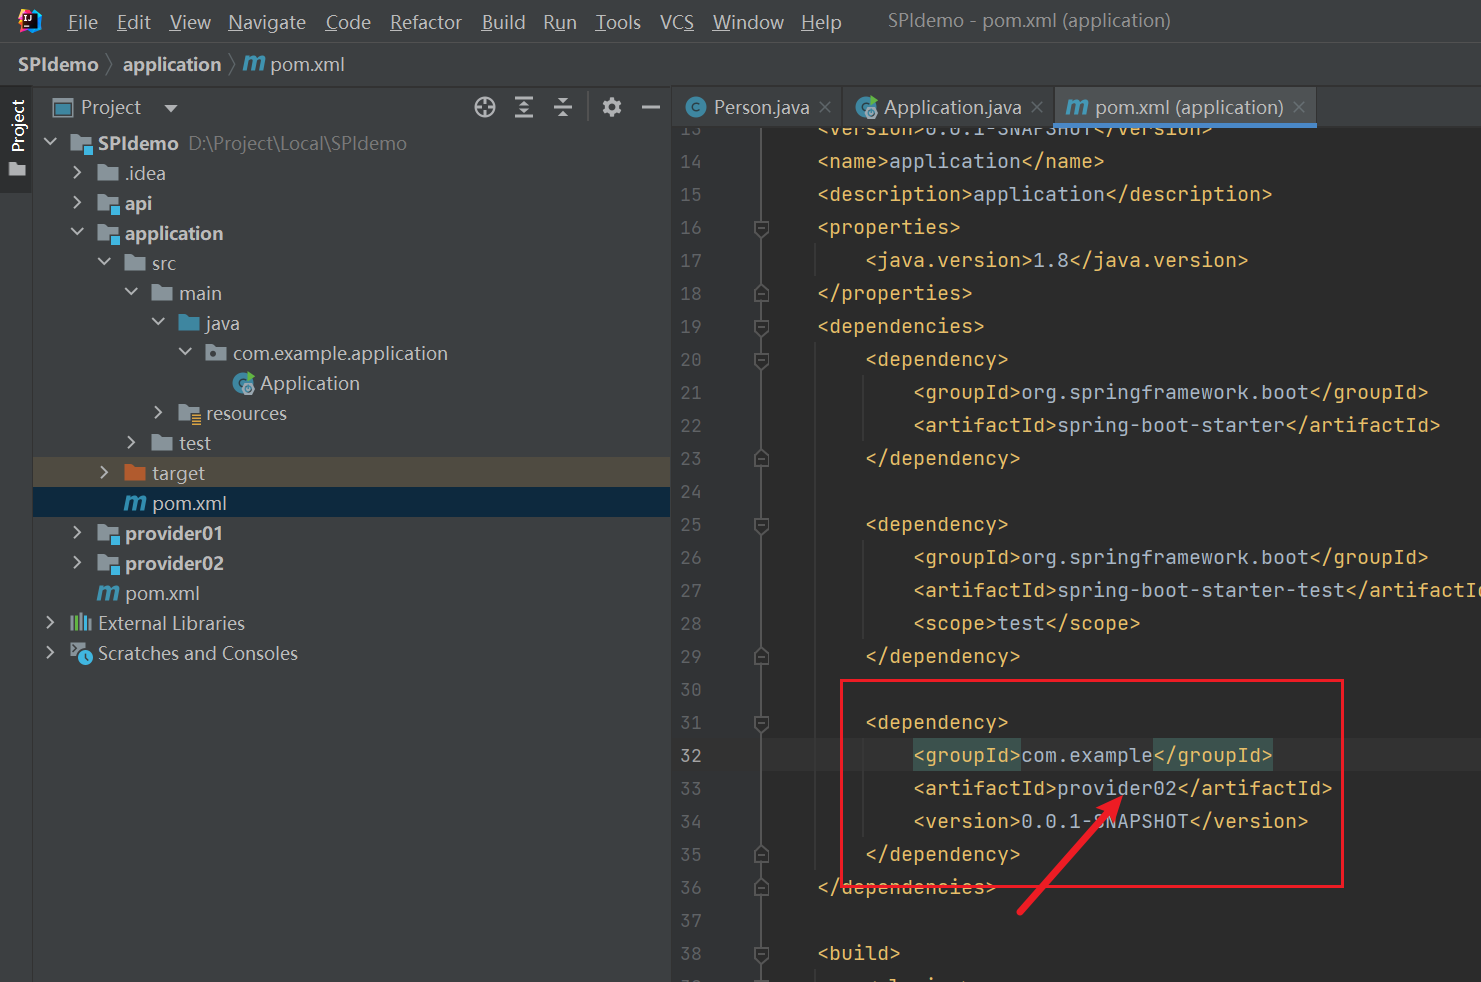Collapse the java source folder
Image resolution: width=1481 pixels, height=982 pixels.
[159, 323]
